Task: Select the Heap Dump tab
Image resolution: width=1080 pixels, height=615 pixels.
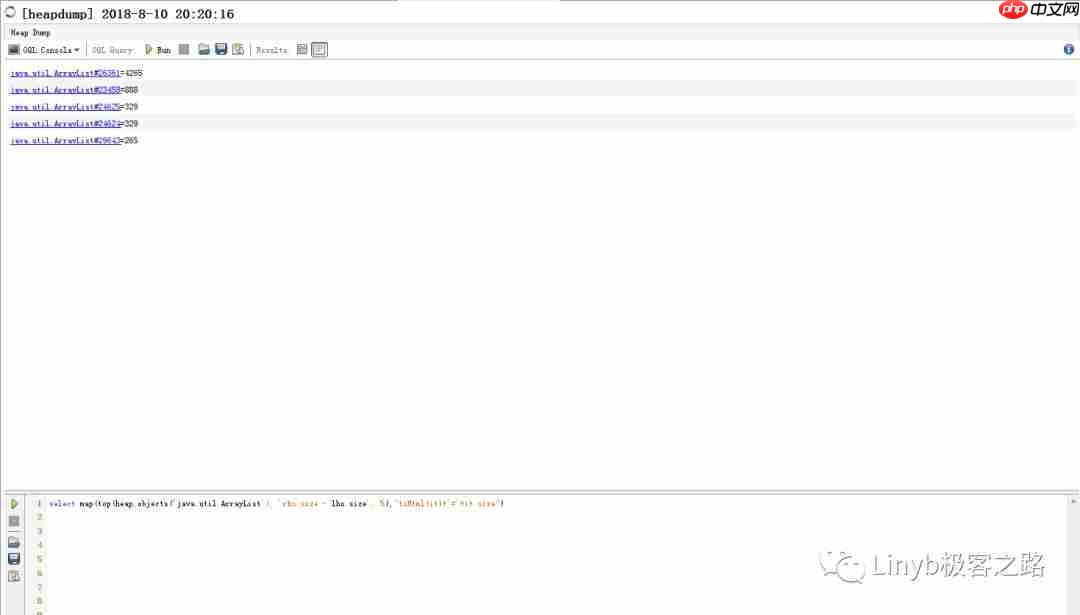Action: [30, 32]
